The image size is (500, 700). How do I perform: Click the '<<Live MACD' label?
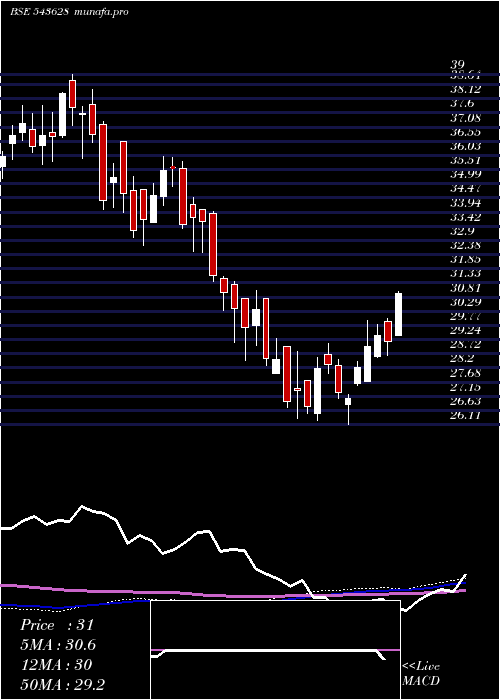[421, 674]
